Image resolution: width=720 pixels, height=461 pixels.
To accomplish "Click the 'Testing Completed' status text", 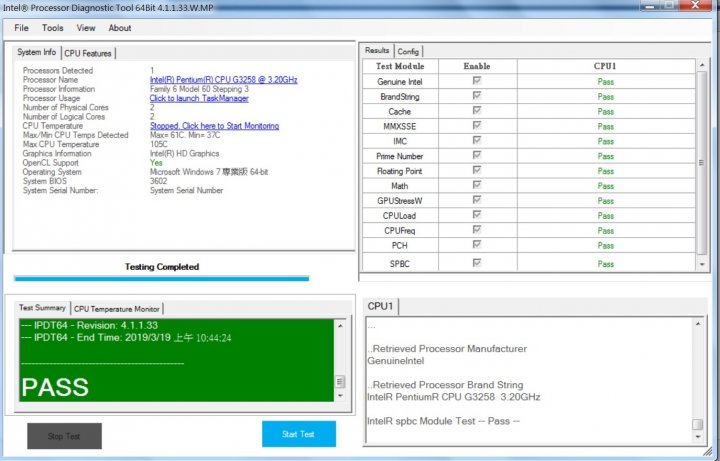I will (x=162, y=267).
